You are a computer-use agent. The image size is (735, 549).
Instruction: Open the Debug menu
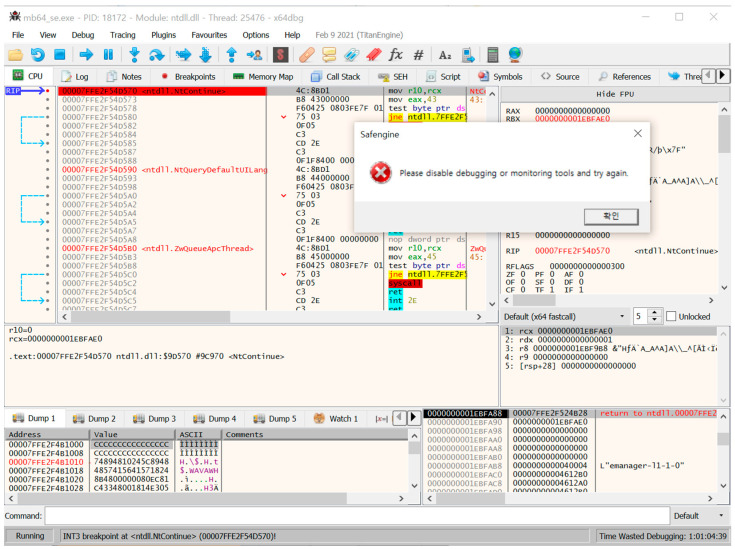click(x=82, y=35)
